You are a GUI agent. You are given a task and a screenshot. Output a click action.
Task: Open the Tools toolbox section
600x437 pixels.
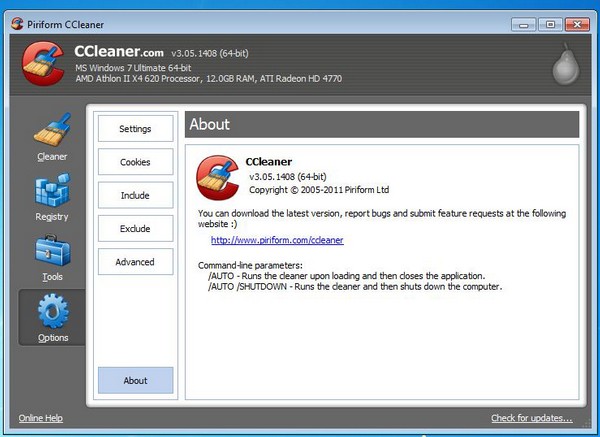[52, 258]
